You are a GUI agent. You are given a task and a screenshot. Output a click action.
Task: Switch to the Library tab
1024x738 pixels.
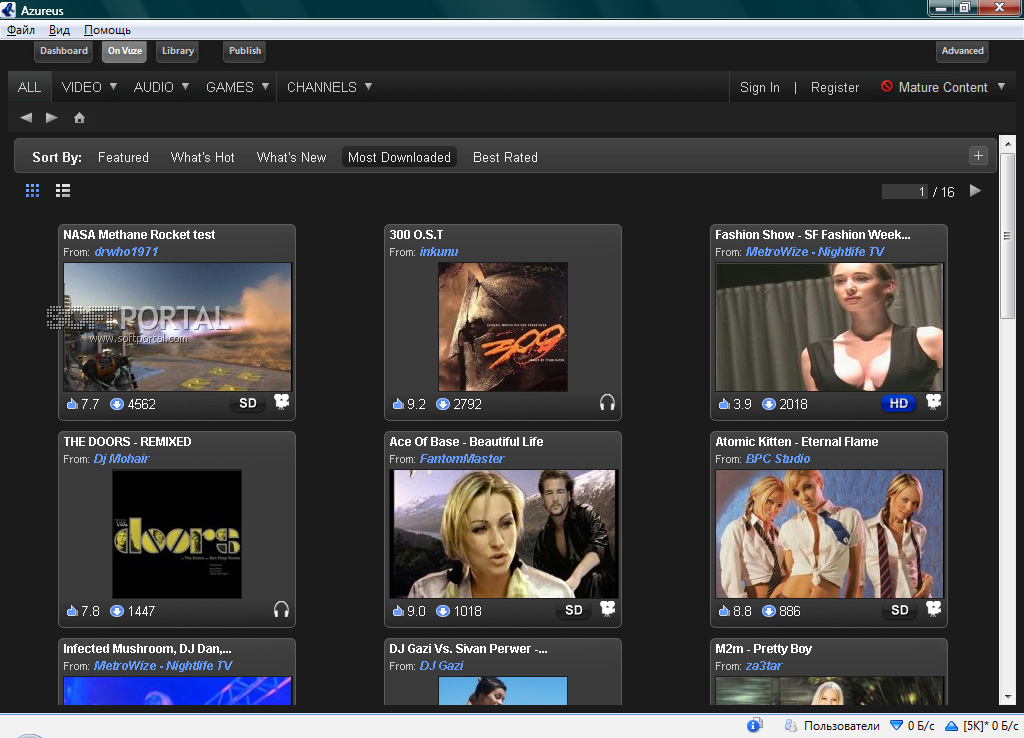tap(178, 51)
